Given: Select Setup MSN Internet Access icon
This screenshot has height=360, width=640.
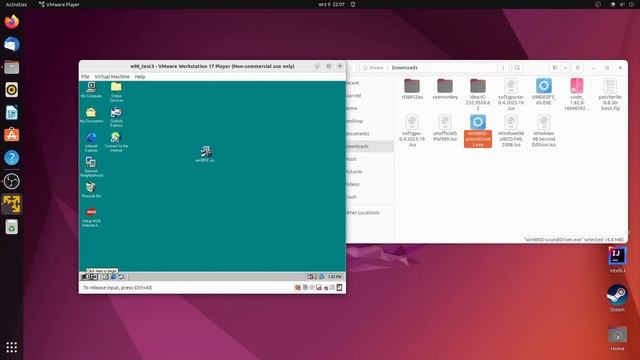Looking at the screenshot, I should (91, 217).
